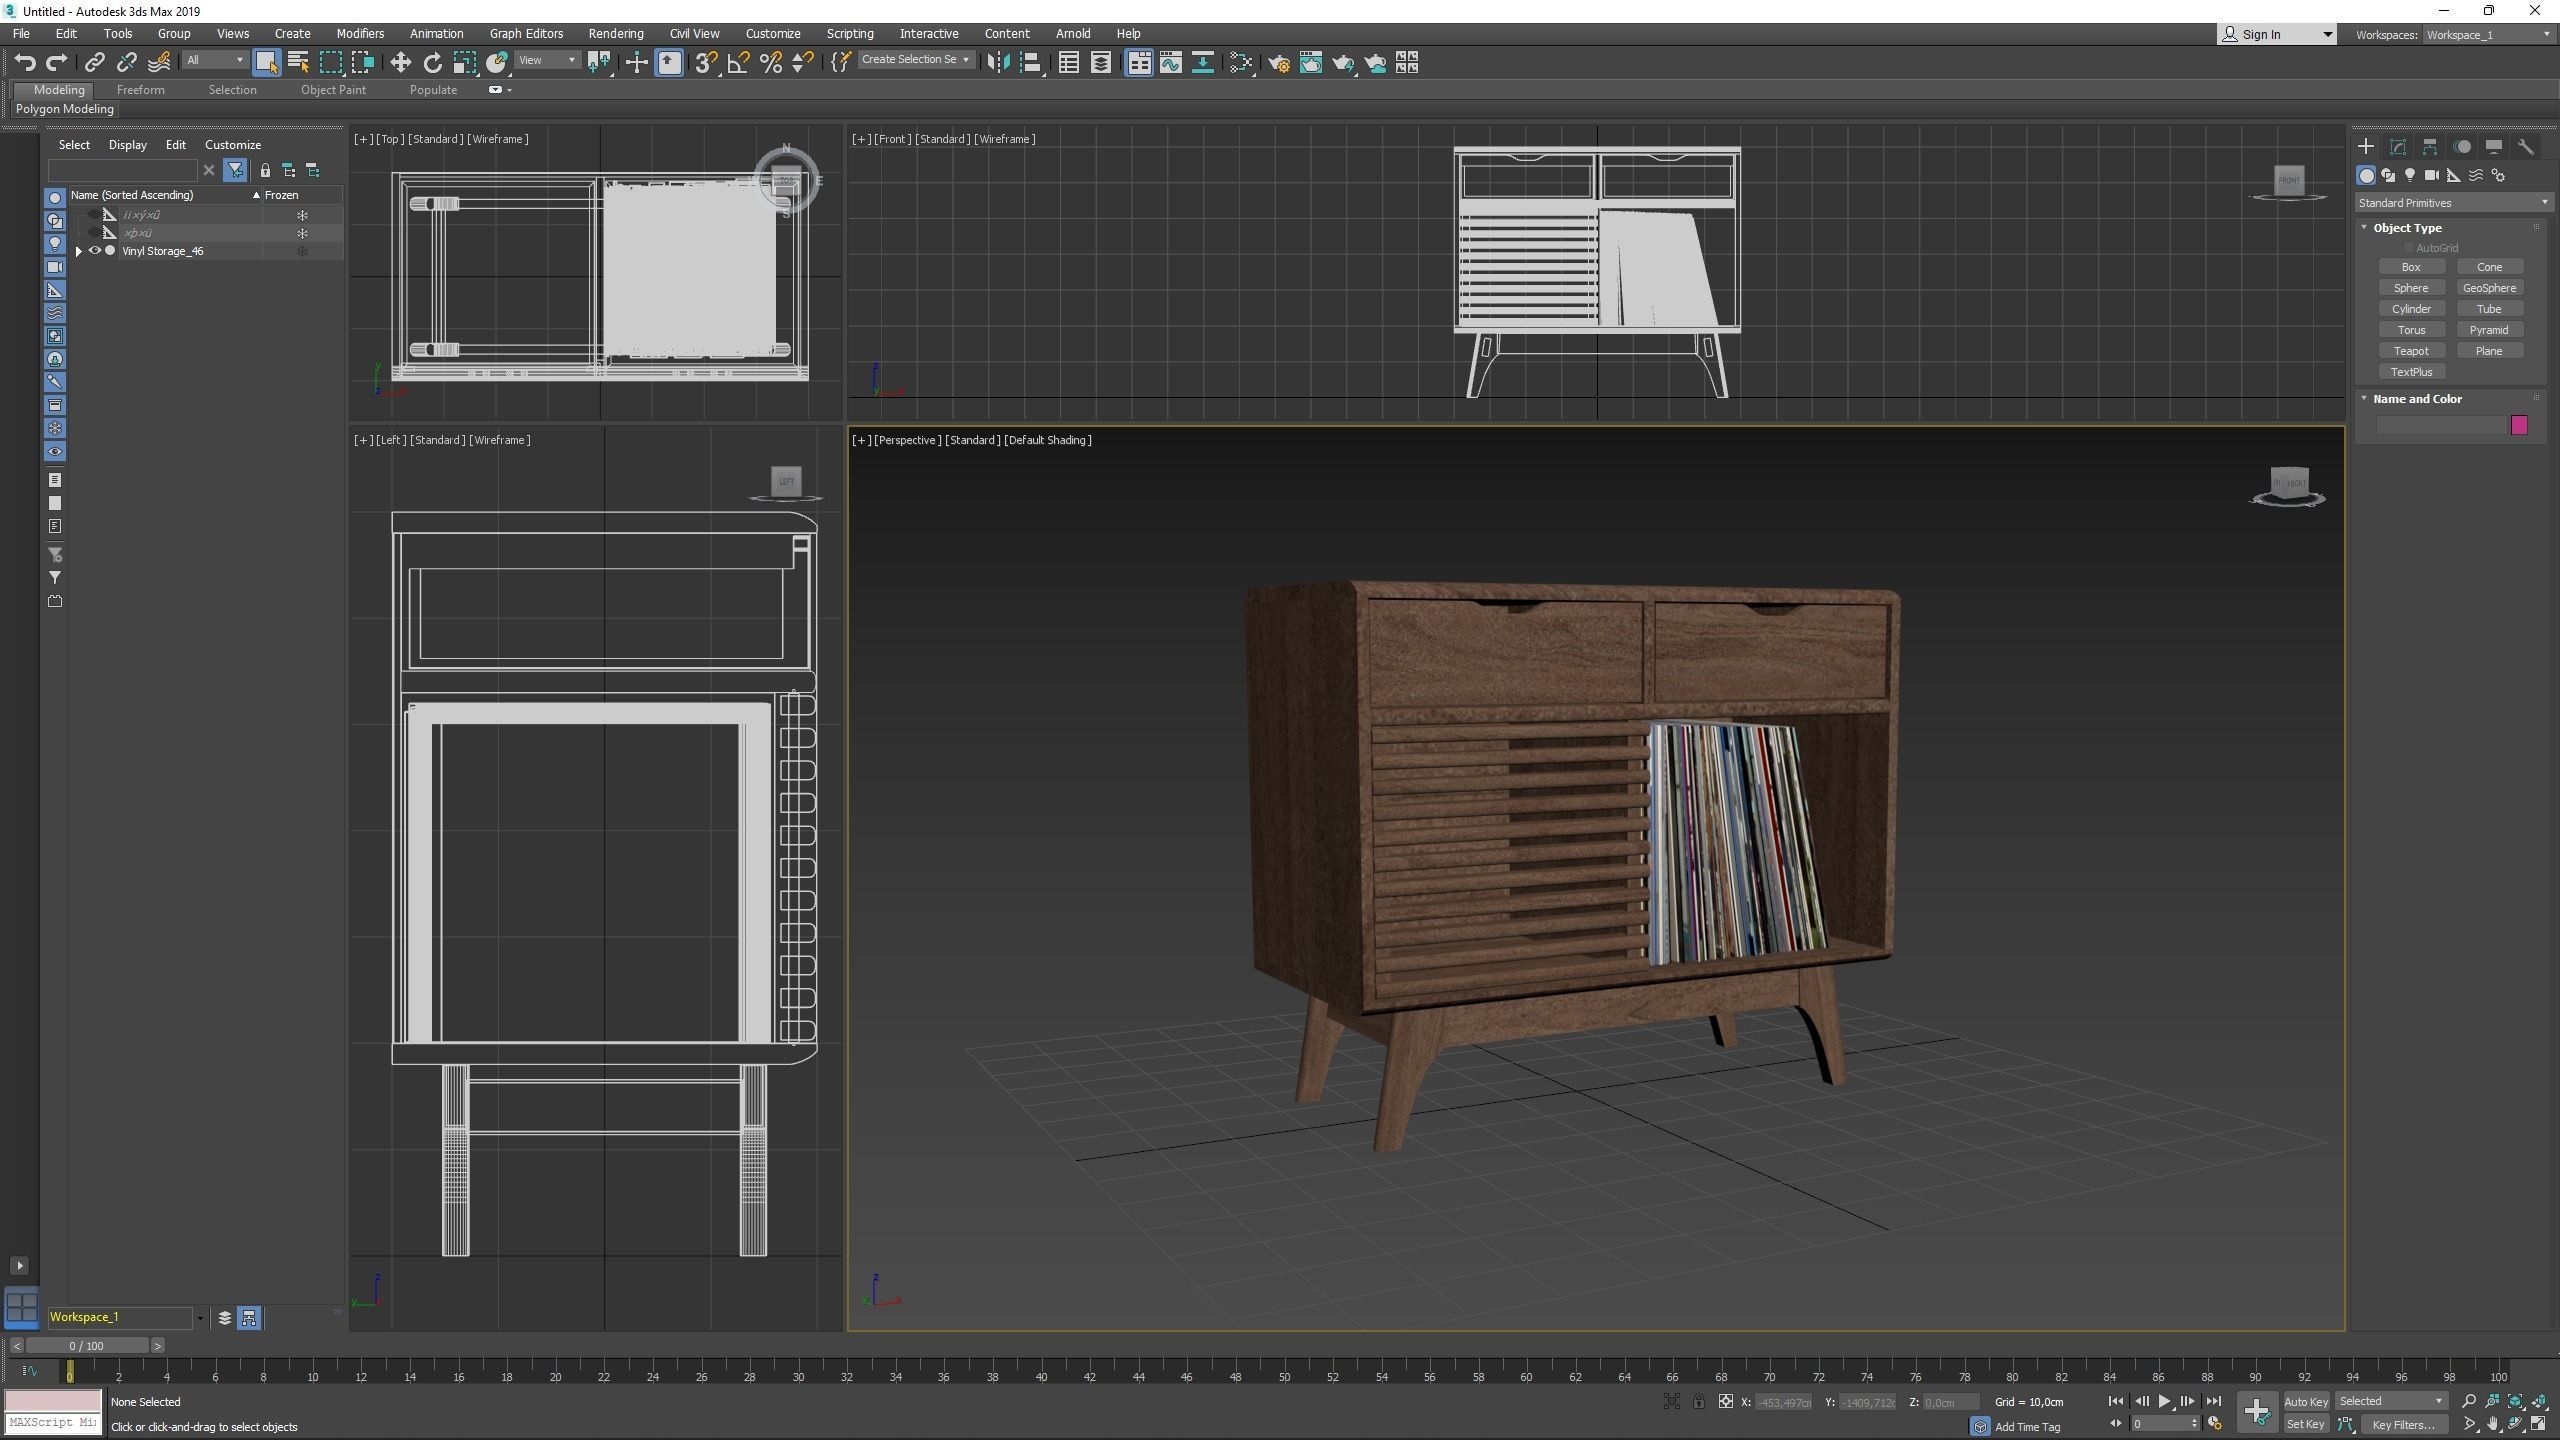The height and width of the screenshot is (1440, 2560).
Task: Open the Graph Editors menu
Action: coord(526,33)
